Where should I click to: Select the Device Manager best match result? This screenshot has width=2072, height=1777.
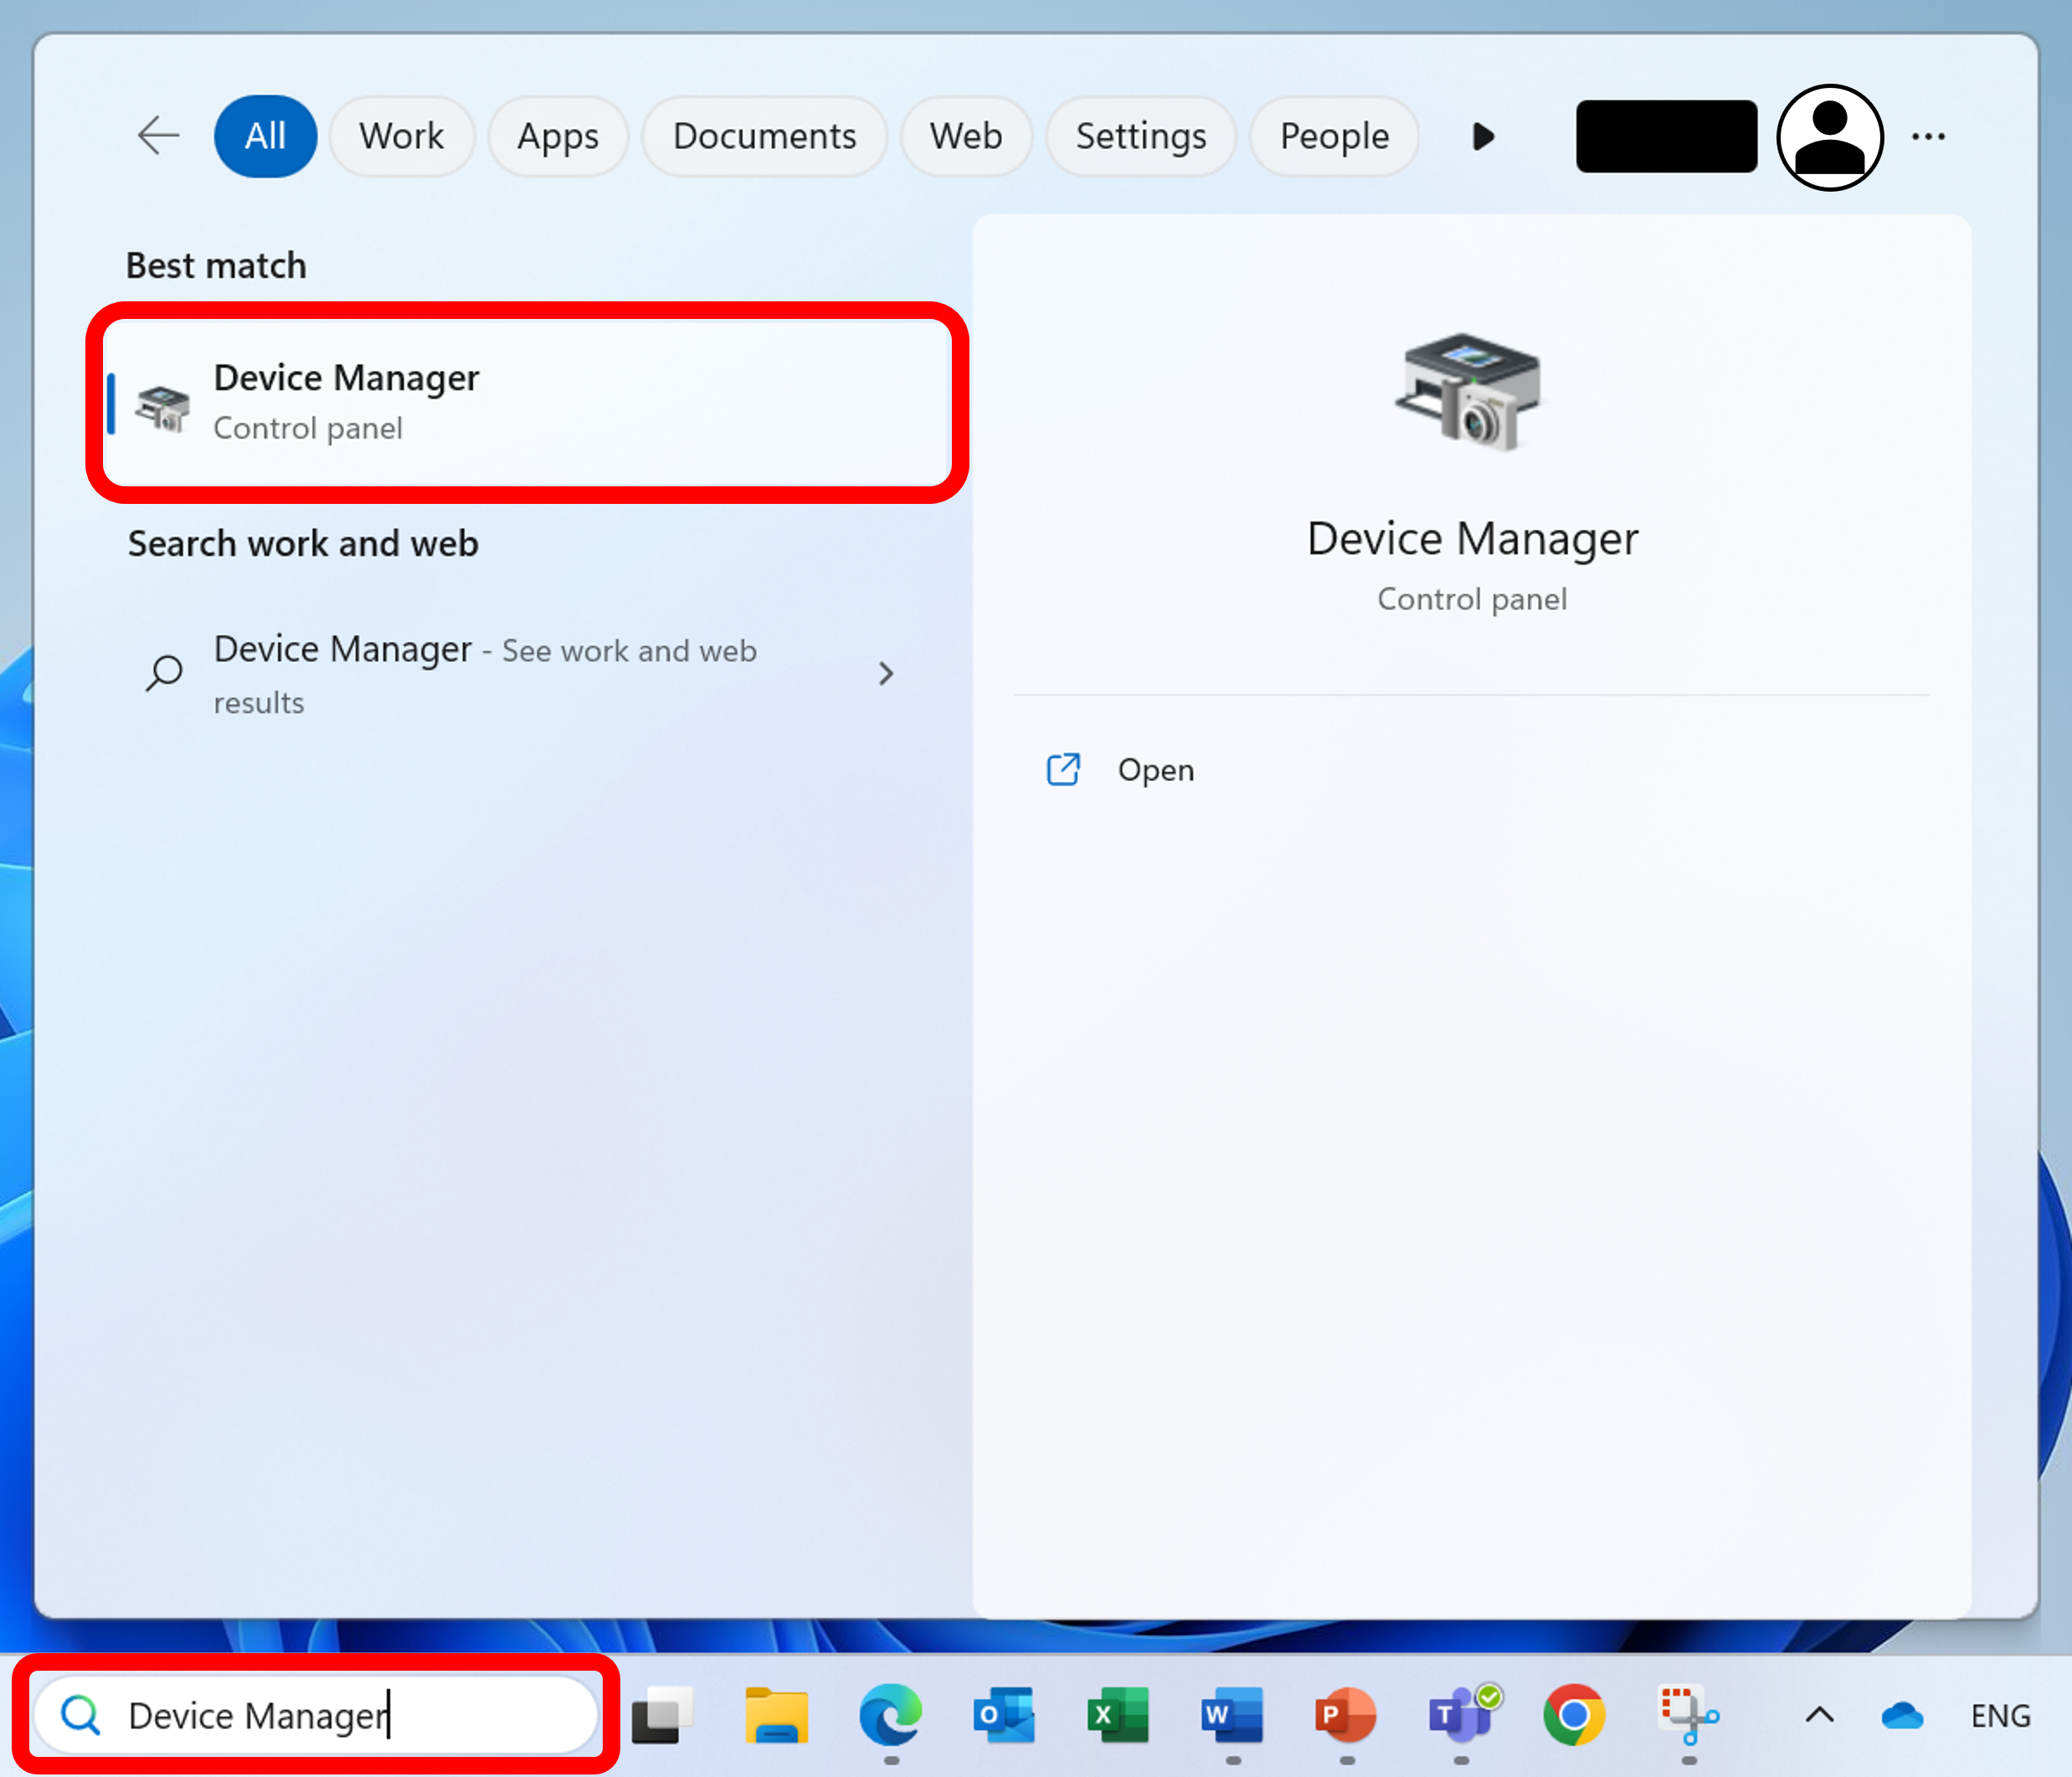(x=526, y=402)
